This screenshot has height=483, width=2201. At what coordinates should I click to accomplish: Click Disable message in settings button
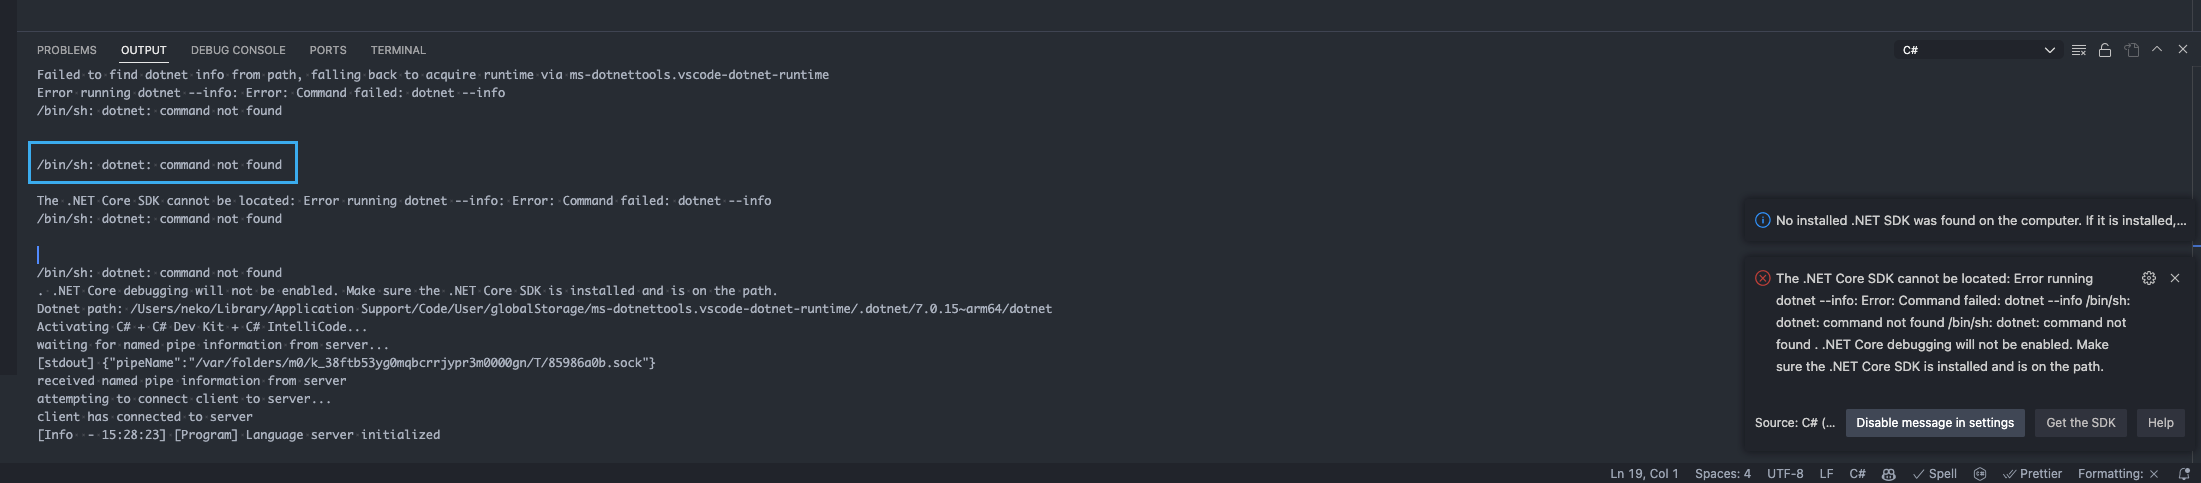(1935, 423)
